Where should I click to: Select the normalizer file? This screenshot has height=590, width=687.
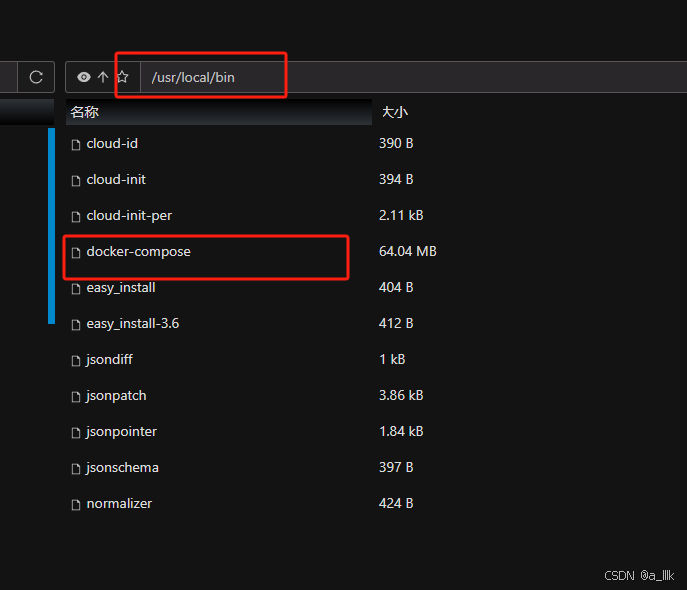click(119, 504)
